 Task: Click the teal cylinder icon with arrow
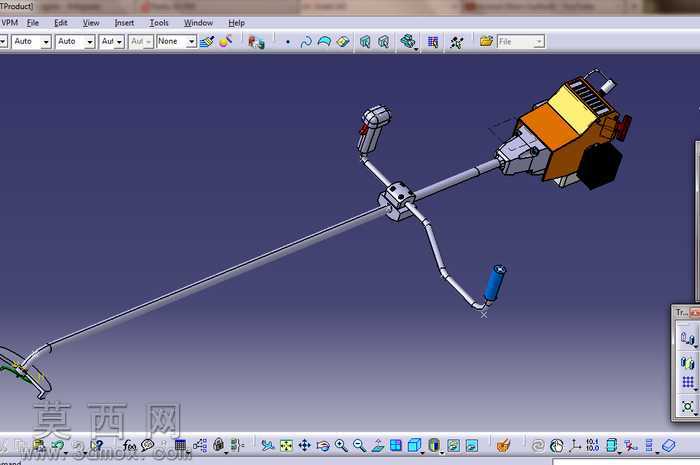(612, 445)
